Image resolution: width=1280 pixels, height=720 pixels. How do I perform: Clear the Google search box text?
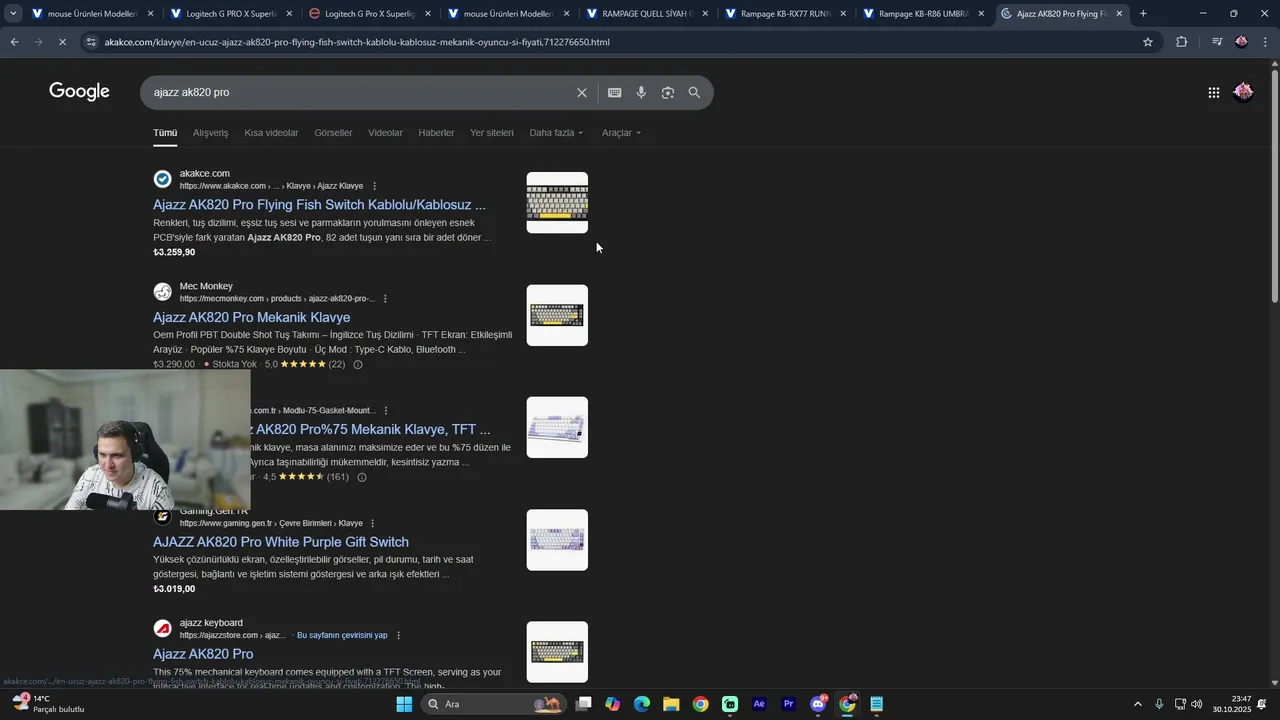point(582,92)
